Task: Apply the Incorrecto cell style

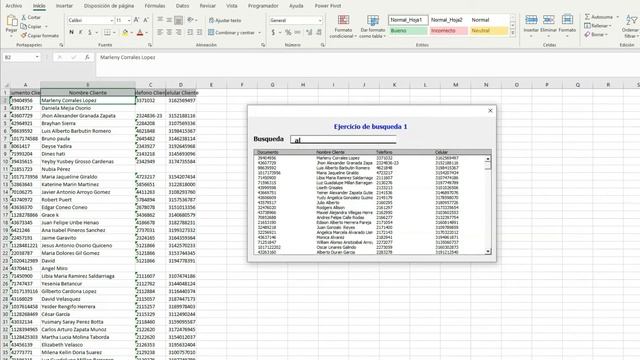Action: pos(449,31)
